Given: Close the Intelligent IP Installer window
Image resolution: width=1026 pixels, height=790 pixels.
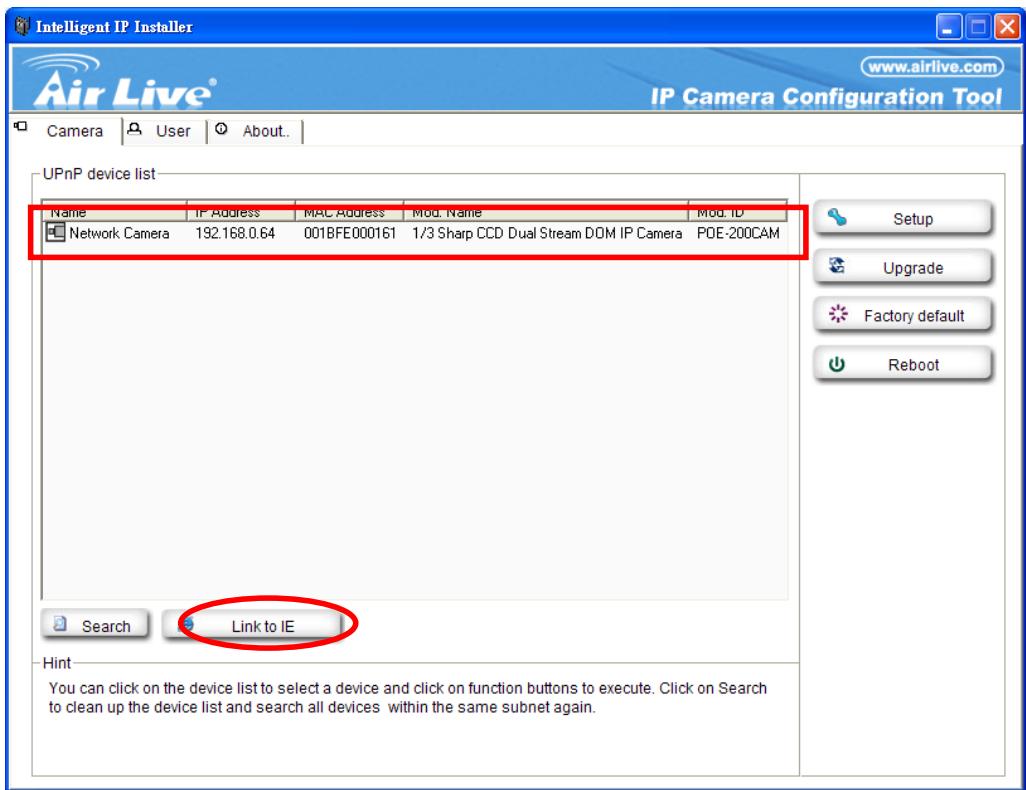Looking at the screenshot, I should click(x=1007, y=27).
